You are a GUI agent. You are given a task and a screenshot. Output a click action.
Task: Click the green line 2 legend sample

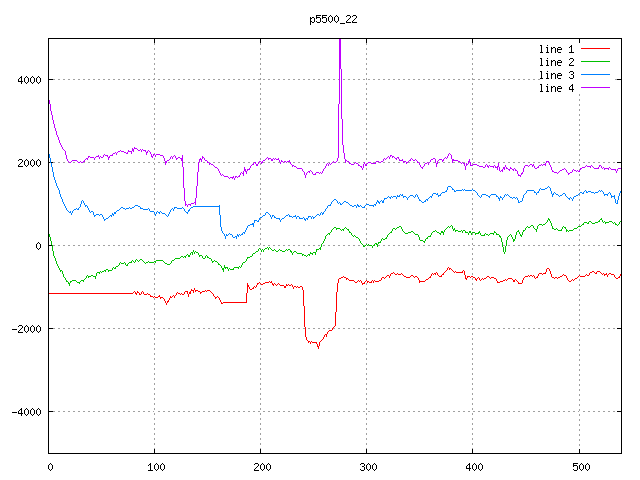pos(595,62)
